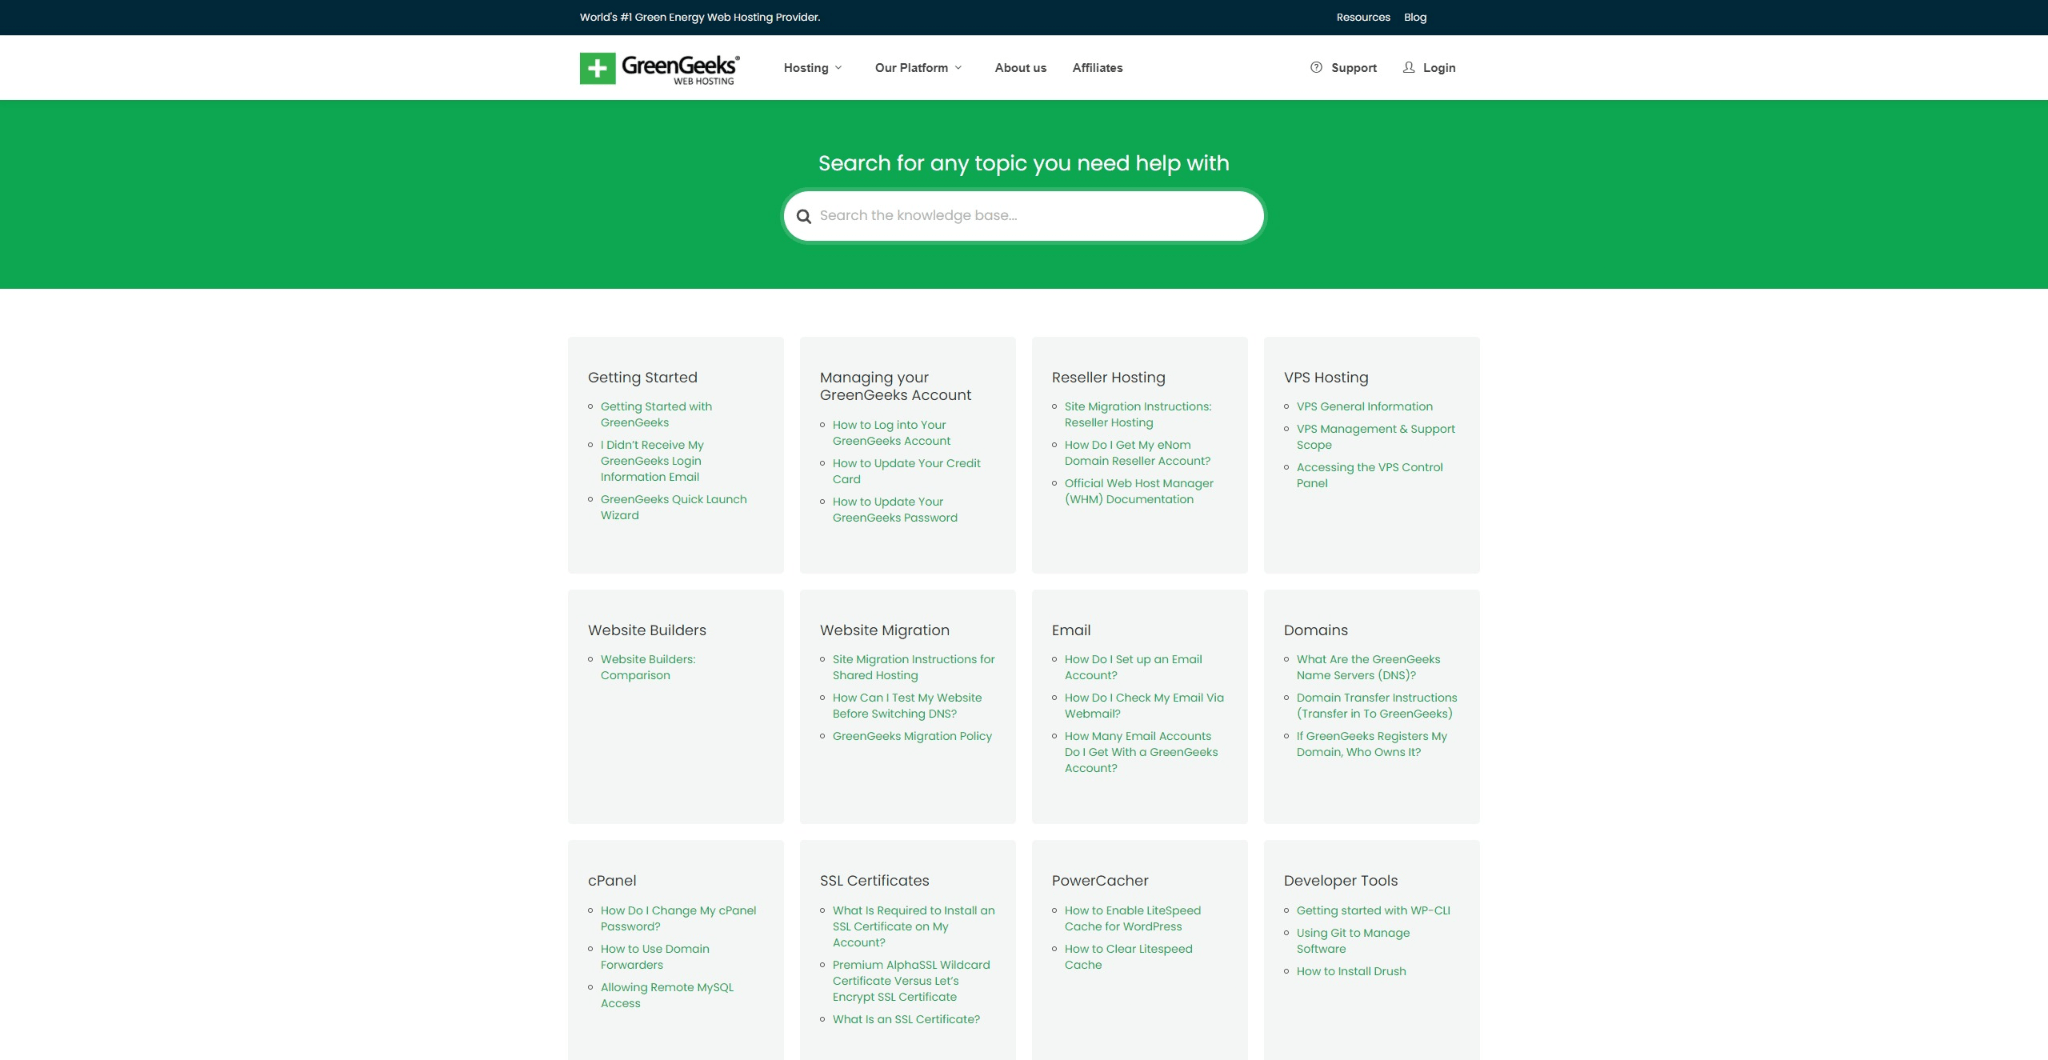This screenshot has width=2048, height=1060.
Task: Click the Developer Tools category heading
Action: point(1340,881)
